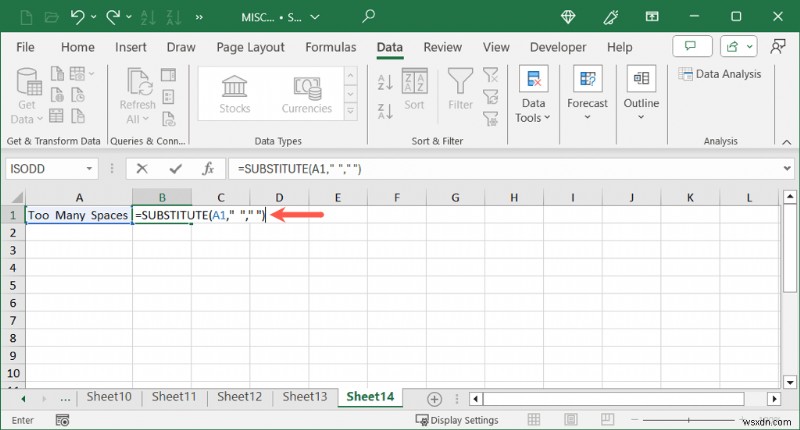Switch to the Developer tab

coord(558,47)
